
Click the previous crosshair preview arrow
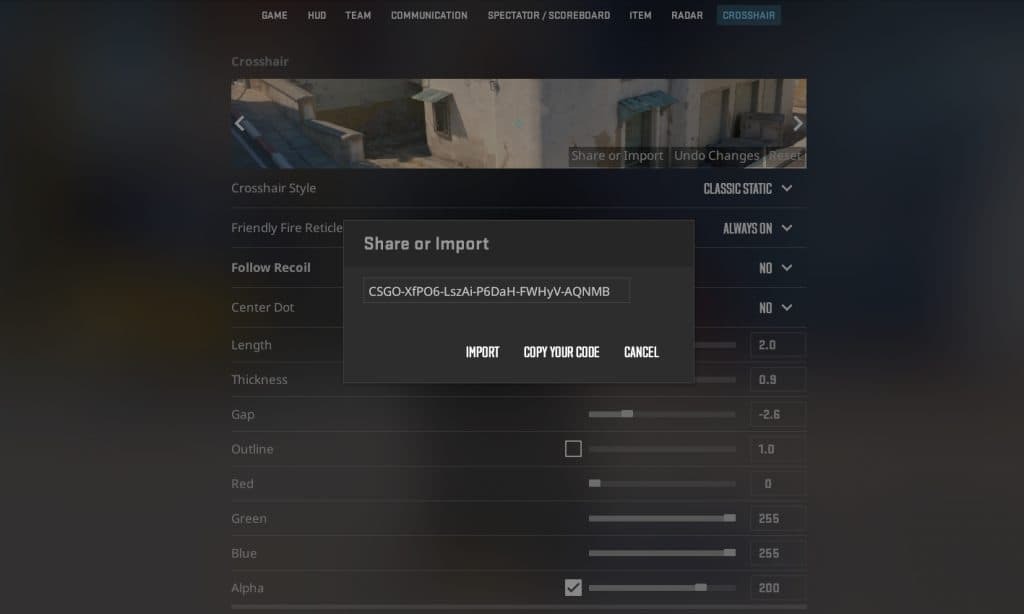(239, 123)
